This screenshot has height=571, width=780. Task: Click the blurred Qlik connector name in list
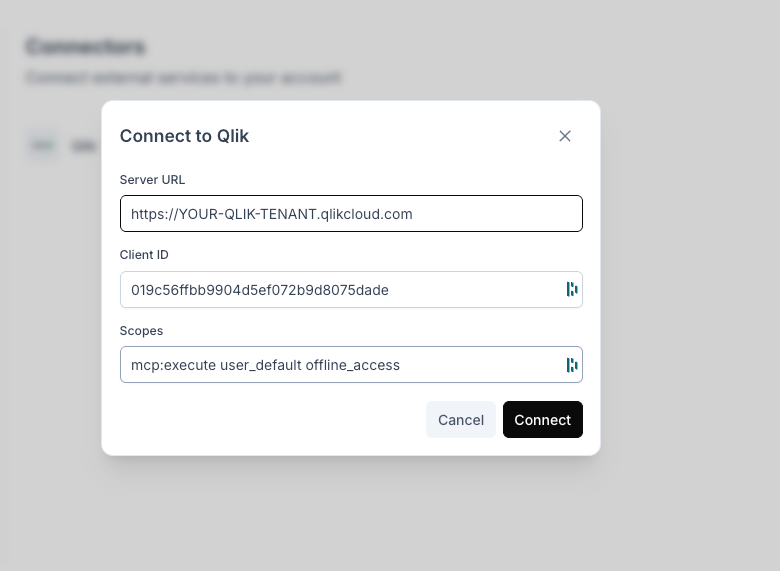point(82,147)
